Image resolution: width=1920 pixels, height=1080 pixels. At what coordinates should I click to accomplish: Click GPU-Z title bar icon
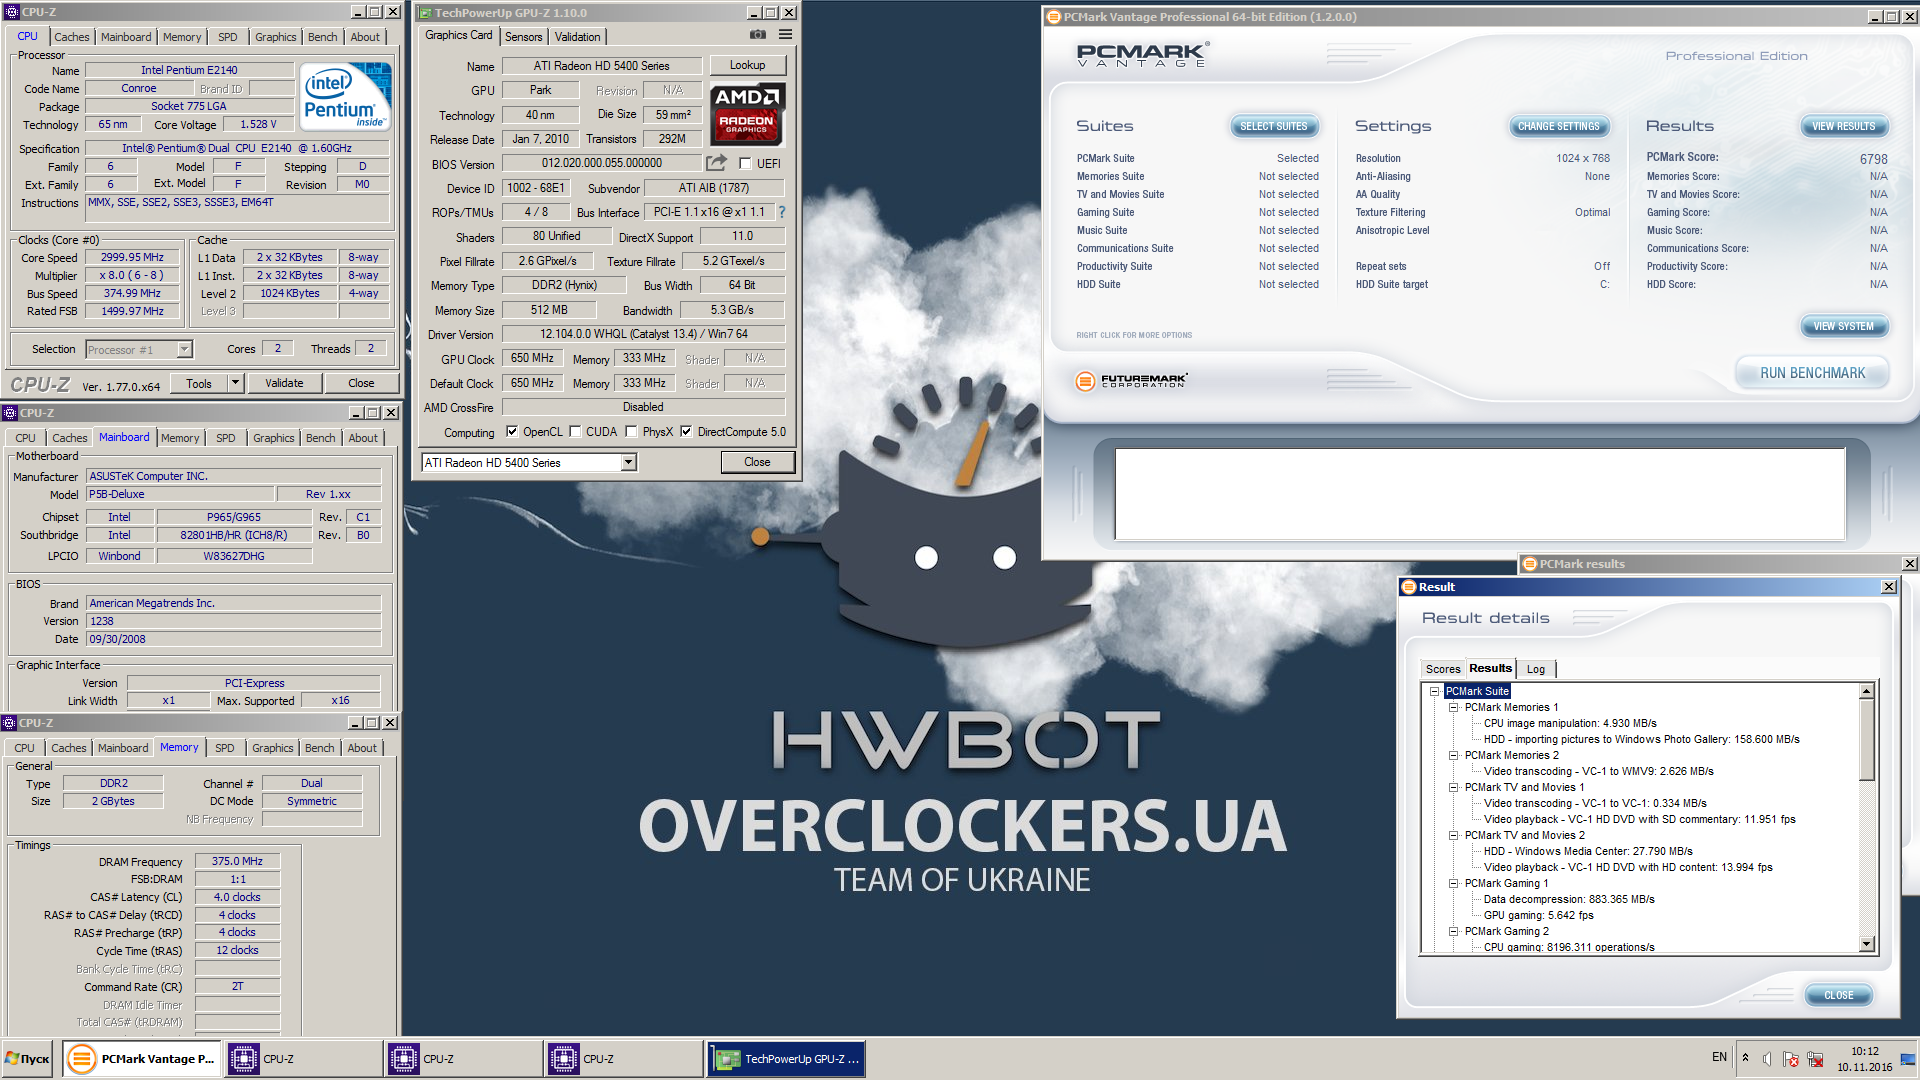425,13
